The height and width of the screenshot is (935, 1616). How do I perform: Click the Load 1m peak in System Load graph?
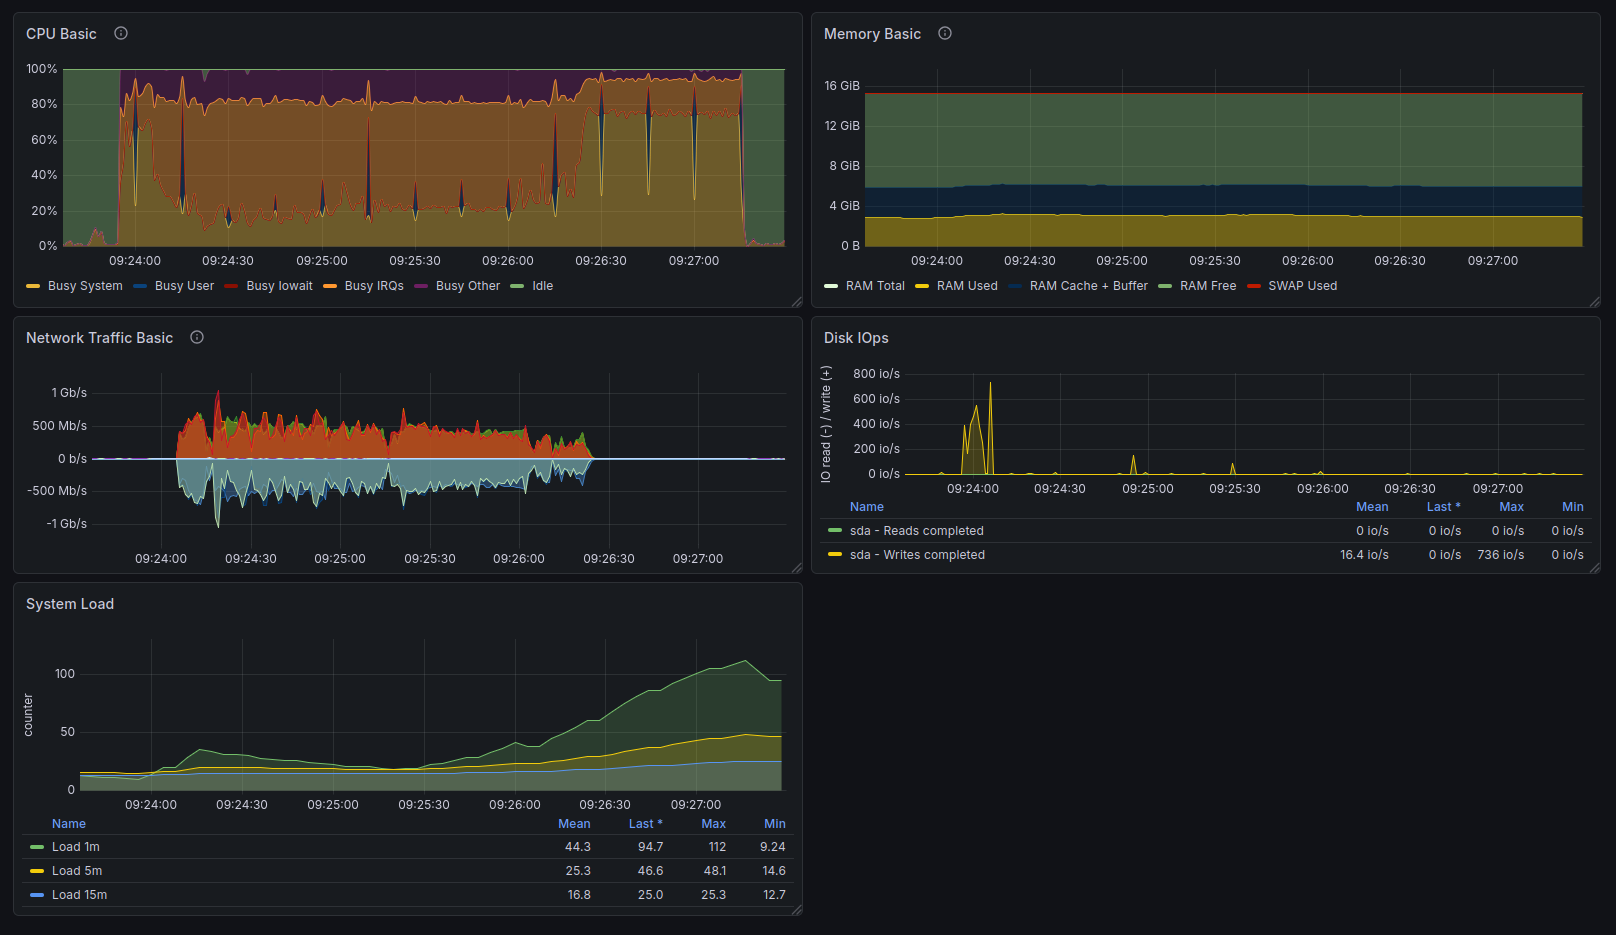point(745,661)
